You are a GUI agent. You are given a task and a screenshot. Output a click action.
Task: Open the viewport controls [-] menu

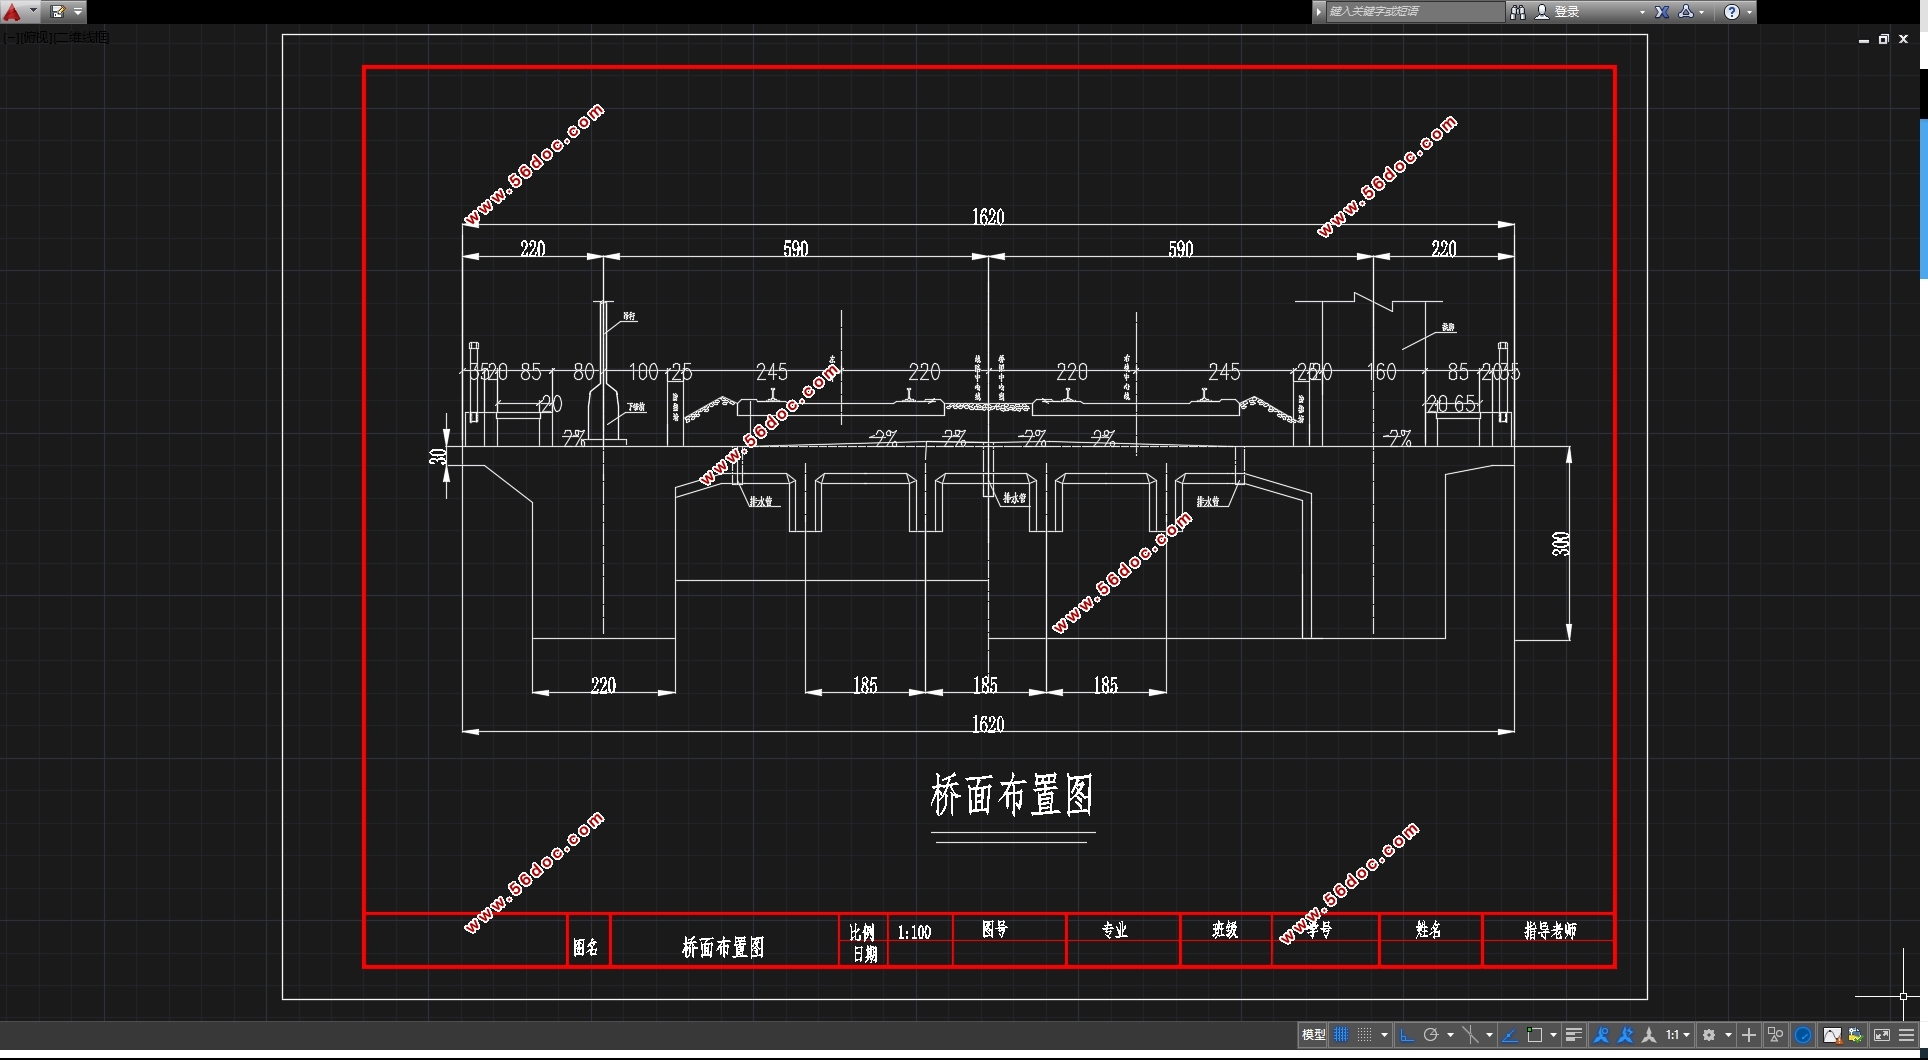pyautogui.click(x=9, y=37)
